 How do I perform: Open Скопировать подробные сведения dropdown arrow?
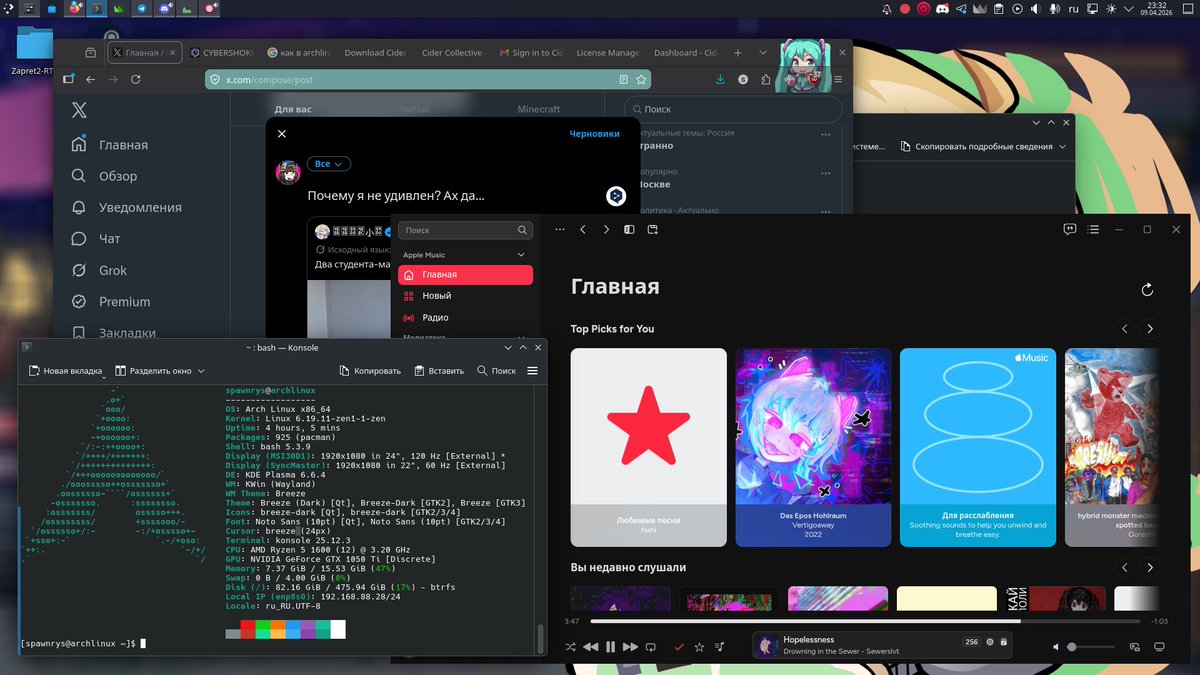point(1062,146)
